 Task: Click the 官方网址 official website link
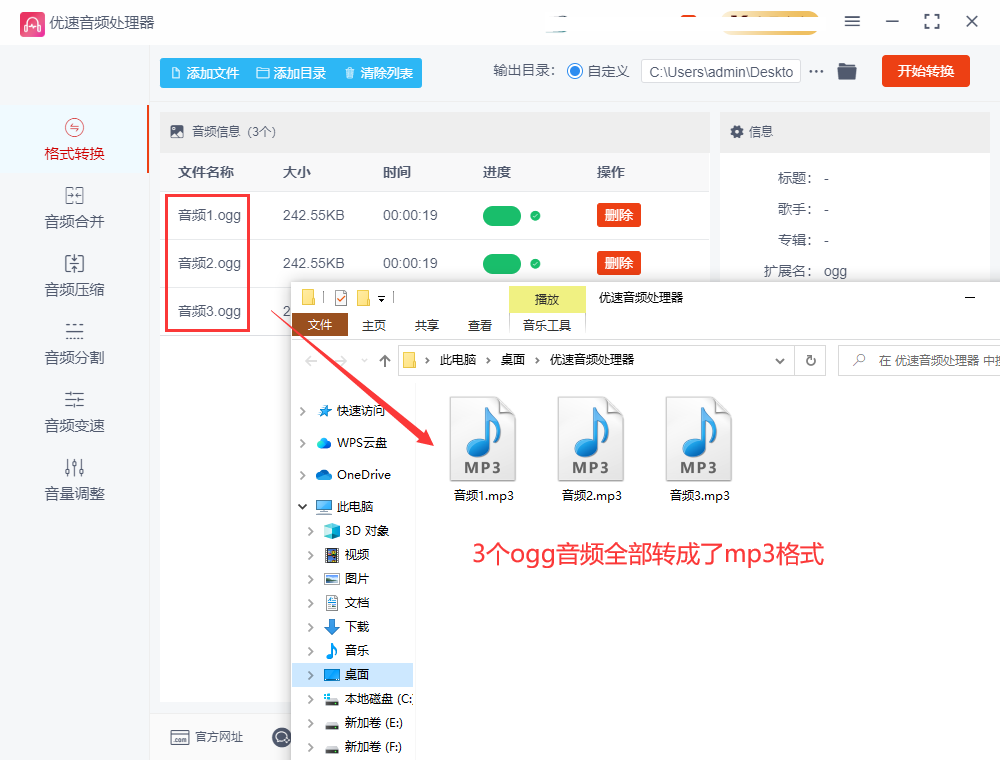[x=207, y=737]
